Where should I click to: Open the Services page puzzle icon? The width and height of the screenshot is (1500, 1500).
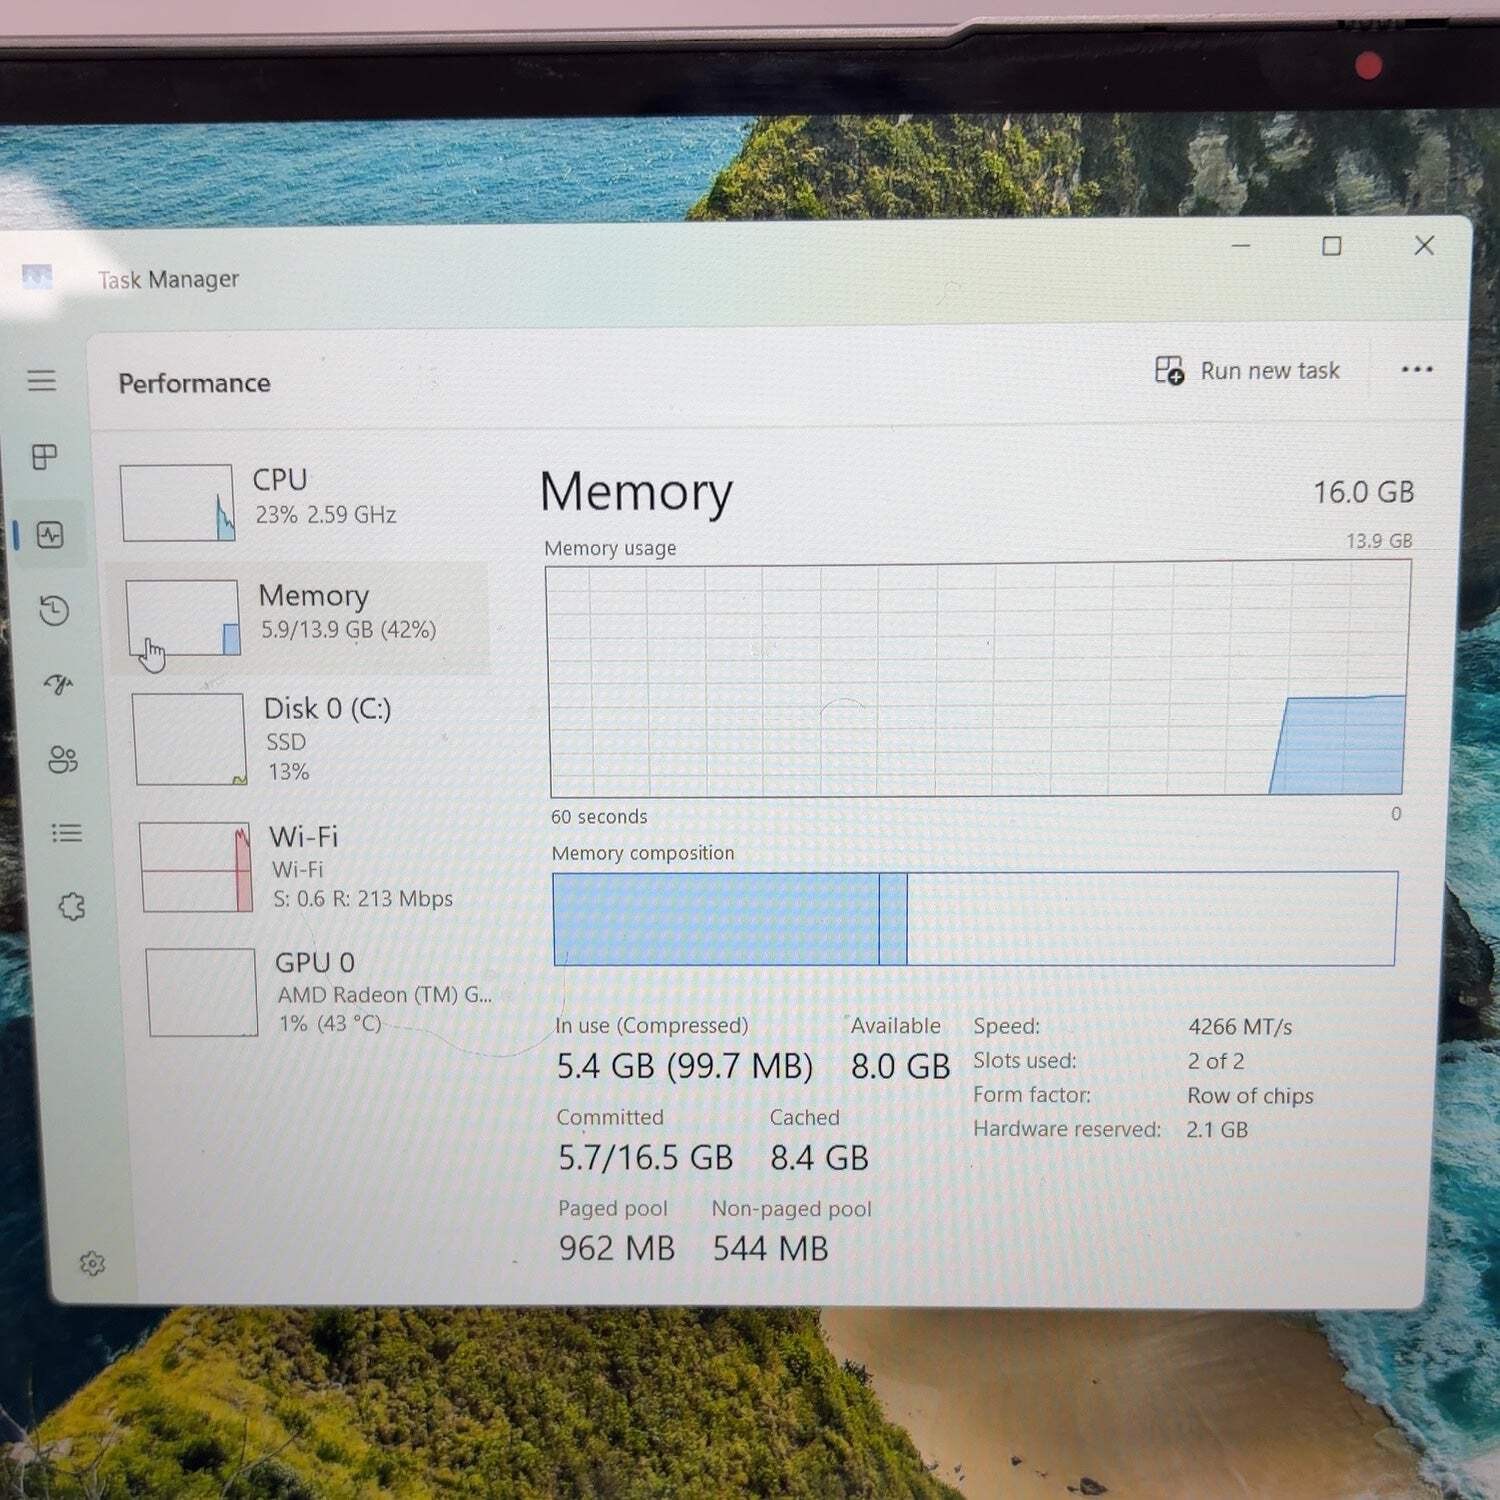[72, 907]
